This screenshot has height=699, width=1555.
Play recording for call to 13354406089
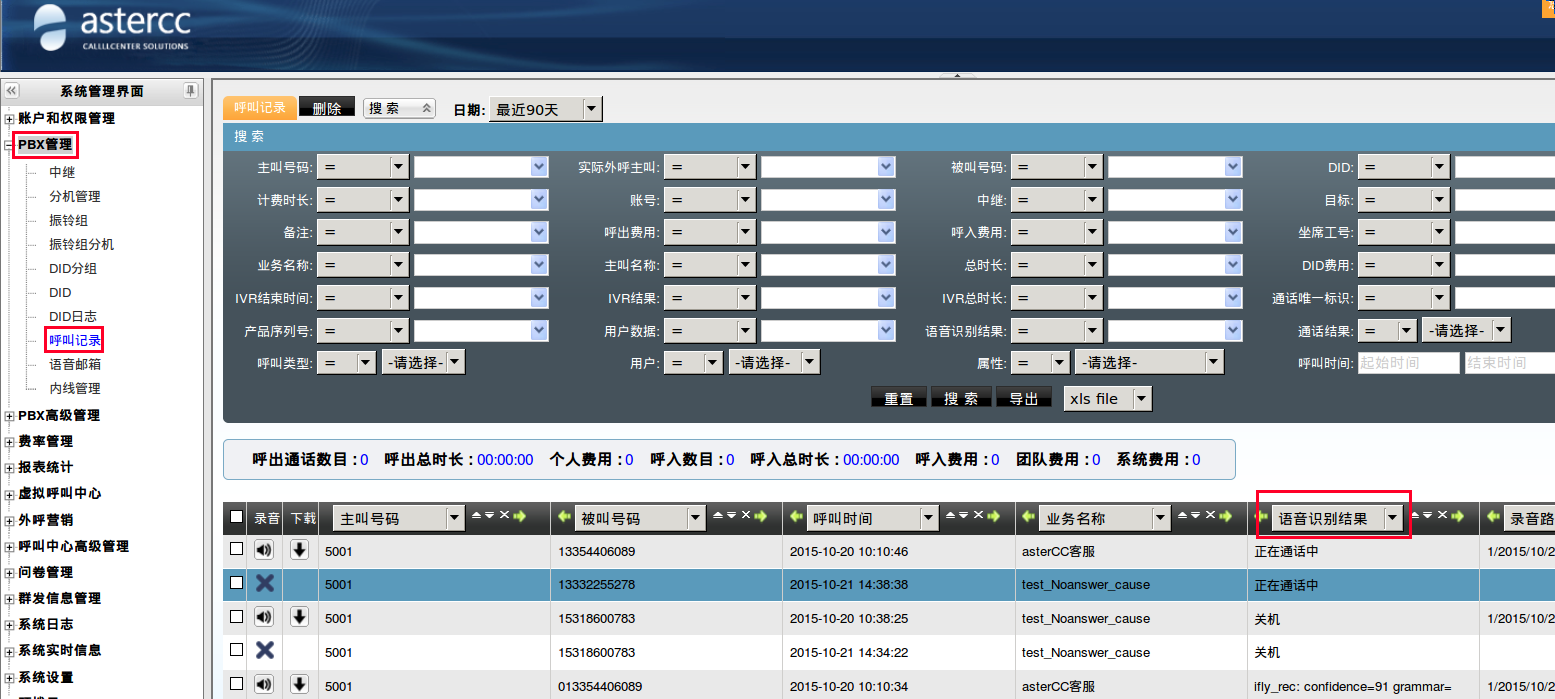click(x=264, y=550)
